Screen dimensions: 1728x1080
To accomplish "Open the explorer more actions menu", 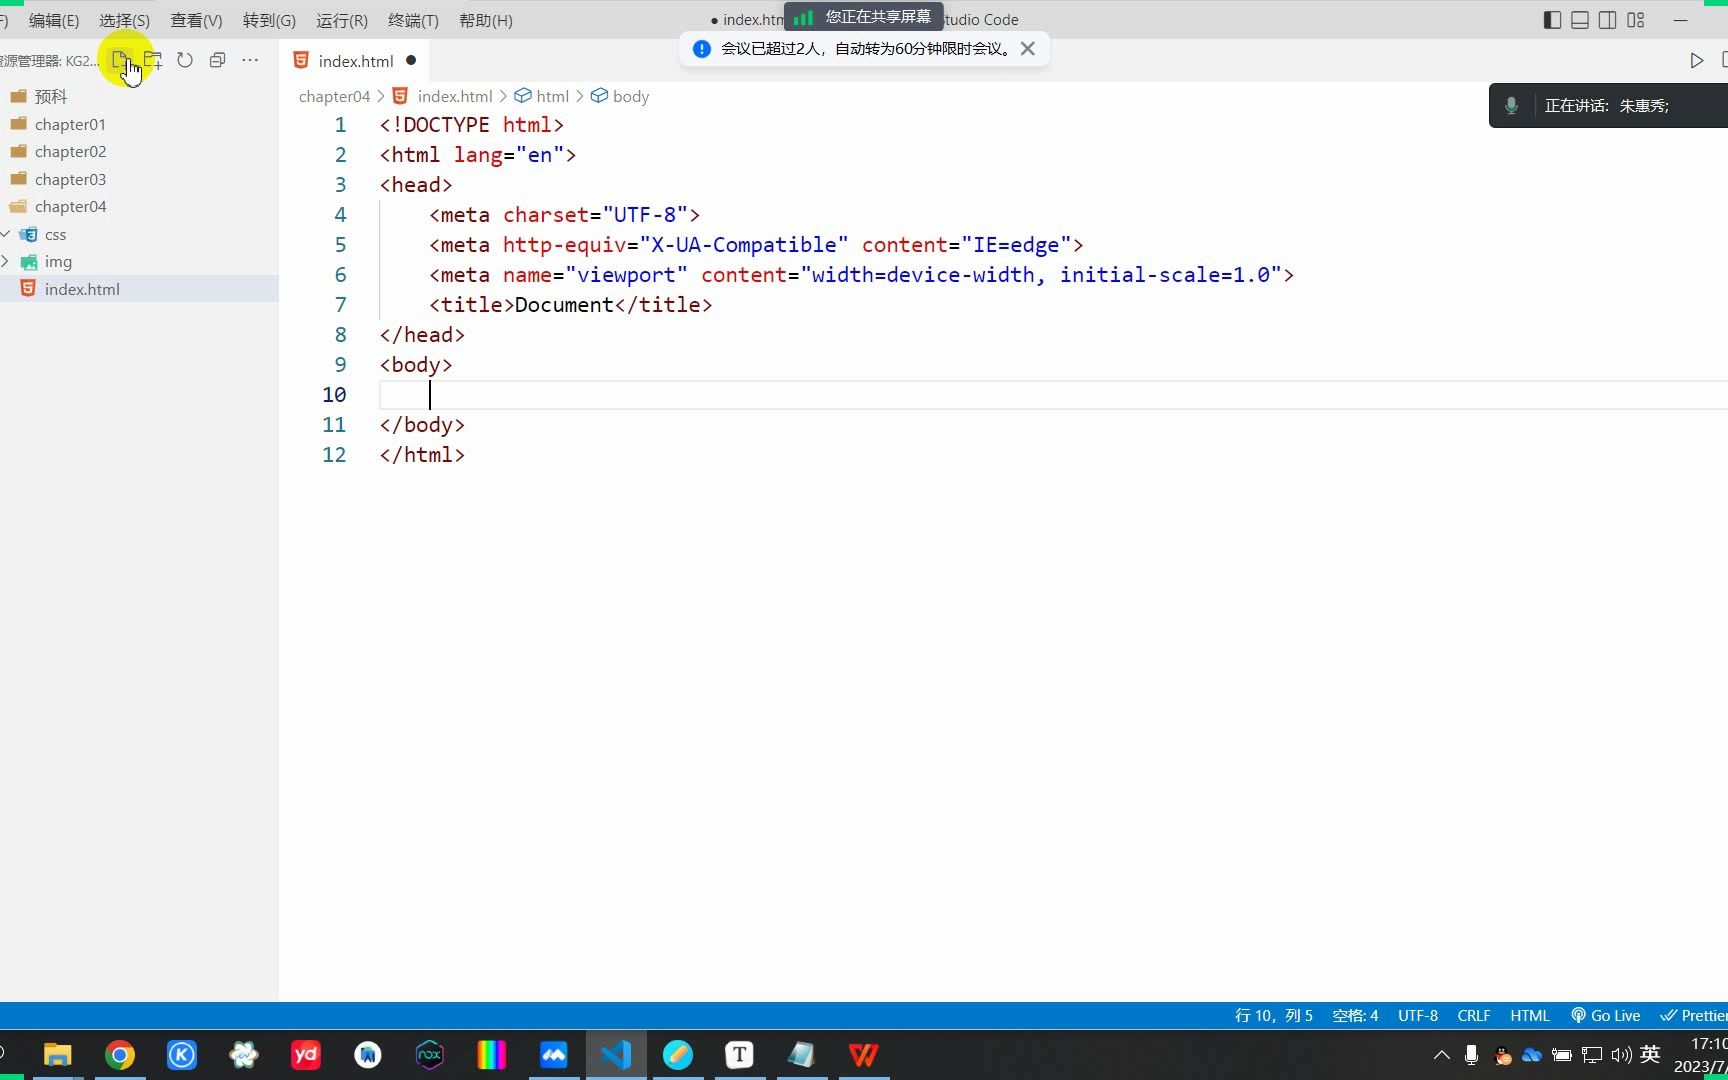I will (250, 60).
